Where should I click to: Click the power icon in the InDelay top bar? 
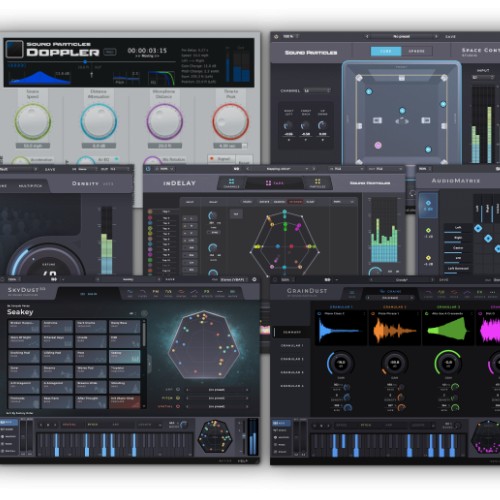[x=148, y=169]
